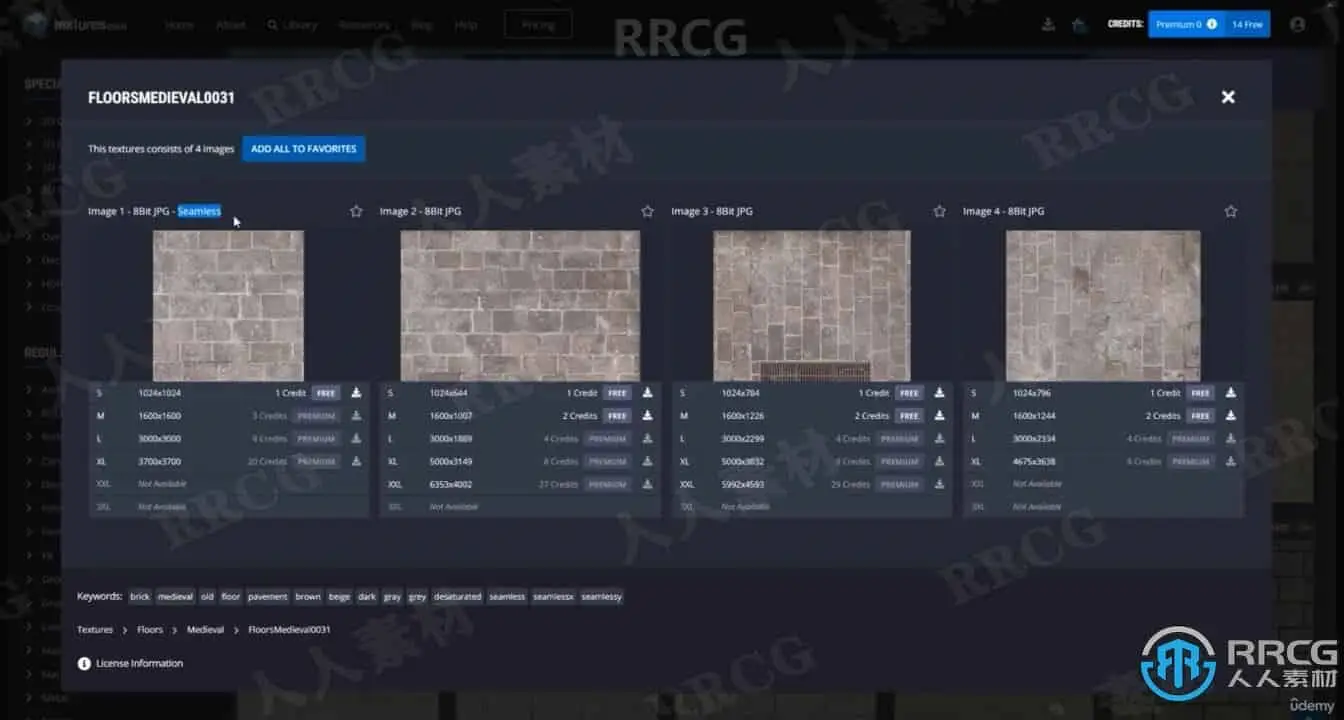Click the 'old' keyword tag
Screen dimensions: 1344x720
point(207,597)
